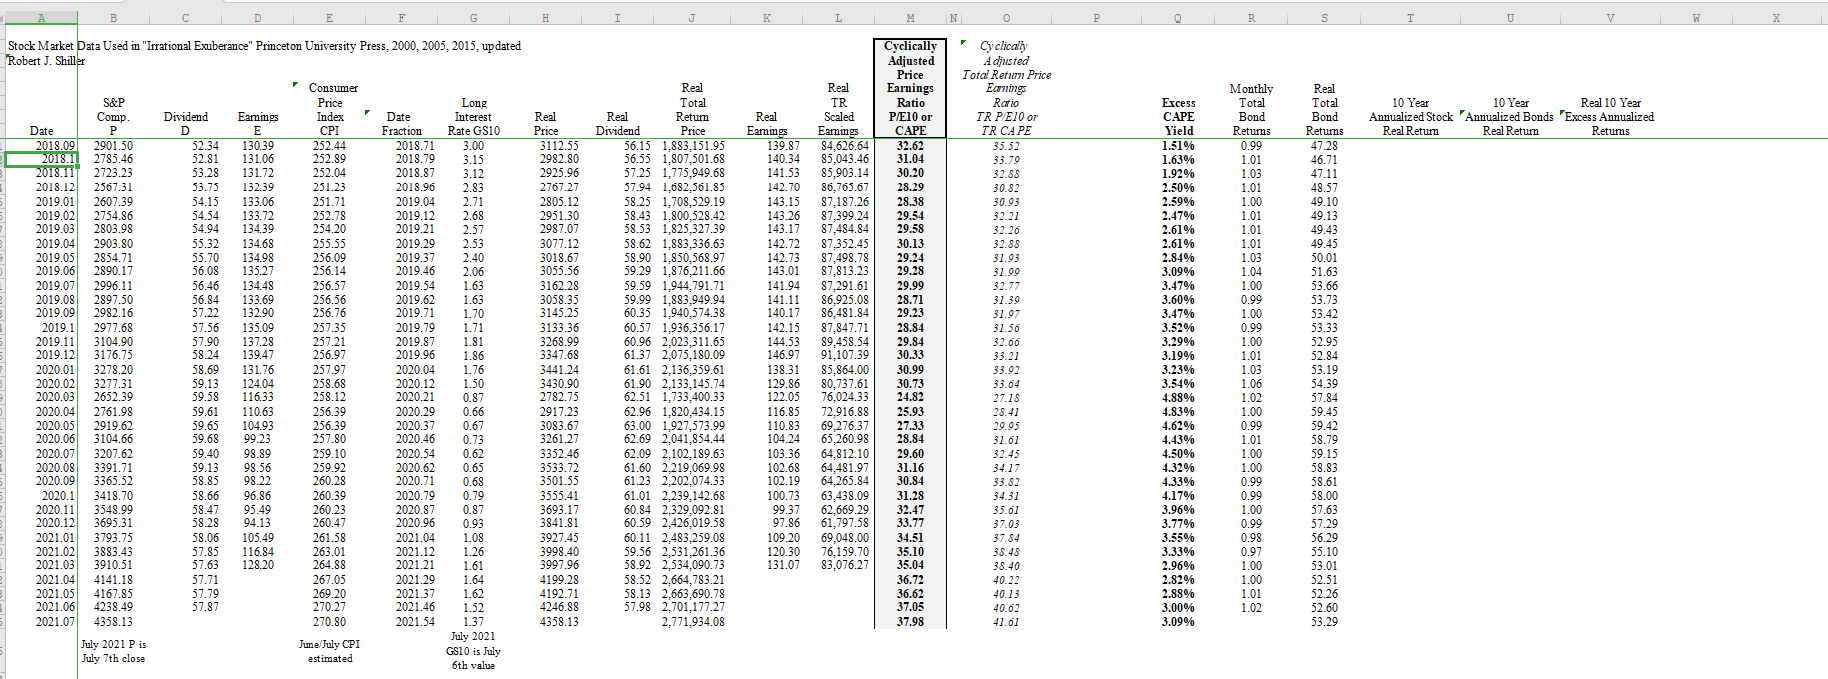Click date cell 2019.06
This screenshot has height=679, width=1828.
55,271
